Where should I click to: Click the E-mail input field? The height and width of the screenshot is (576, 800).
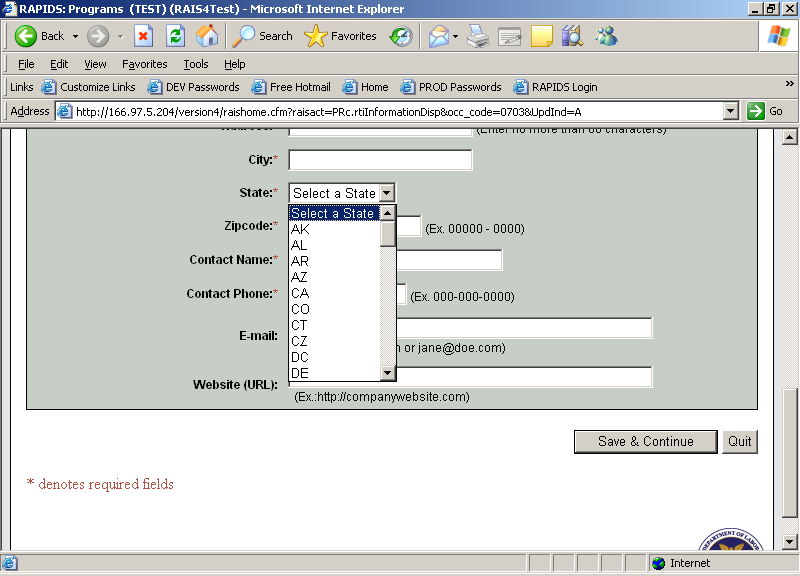click(523, 328)
